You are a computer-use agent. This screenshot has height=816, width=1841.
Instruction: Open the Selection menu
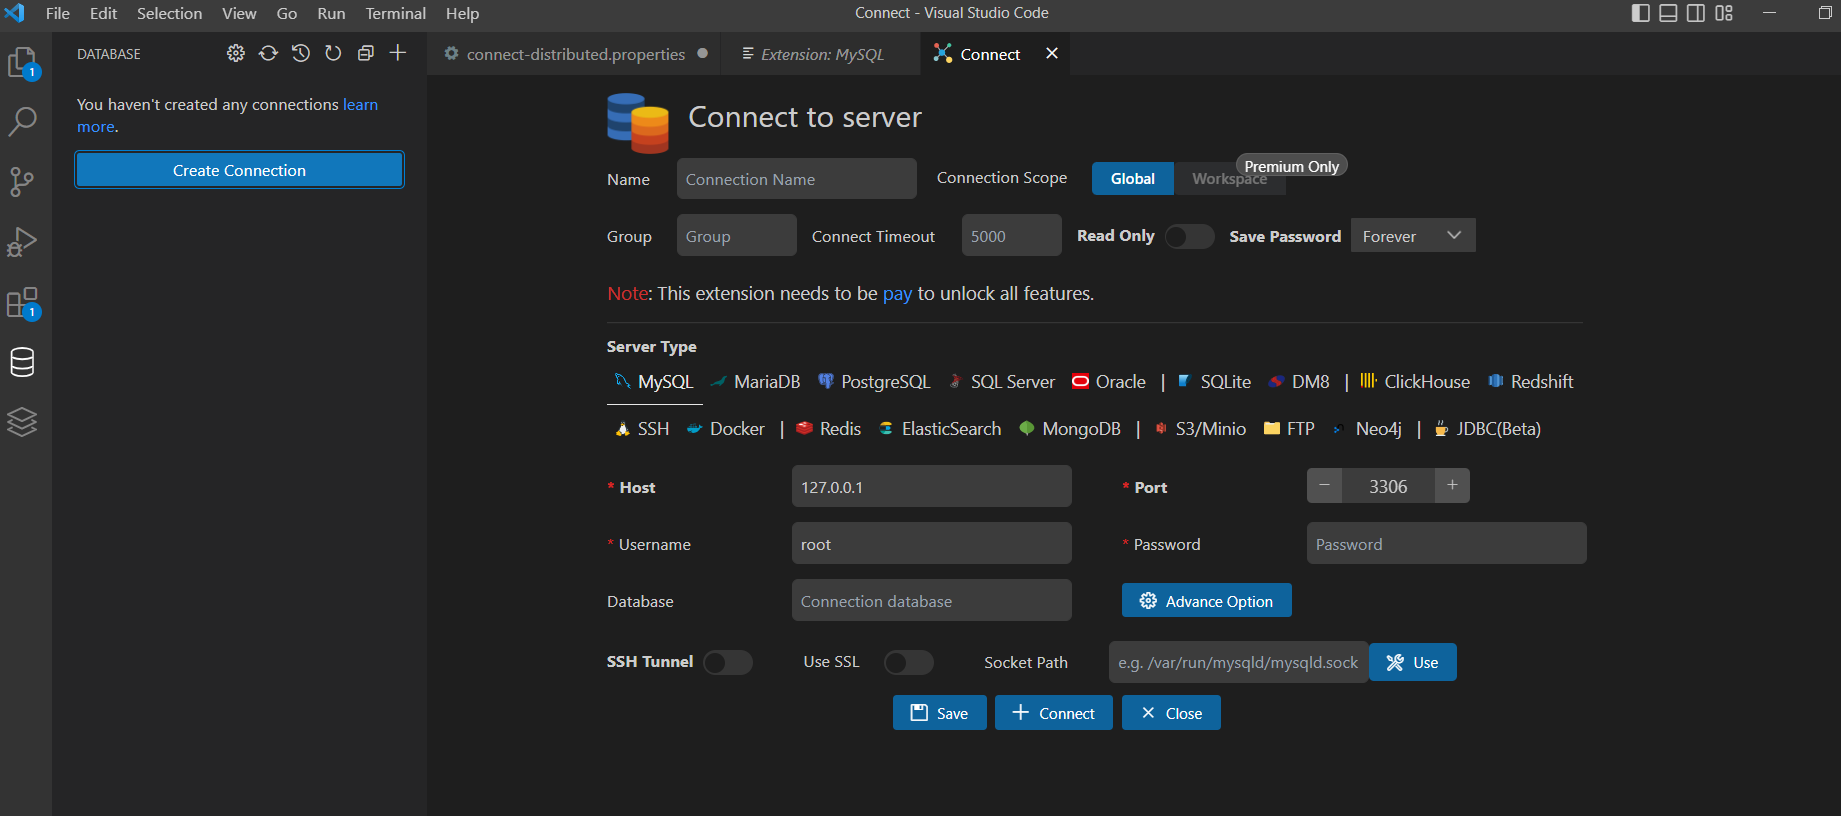[x=169, y=13]
